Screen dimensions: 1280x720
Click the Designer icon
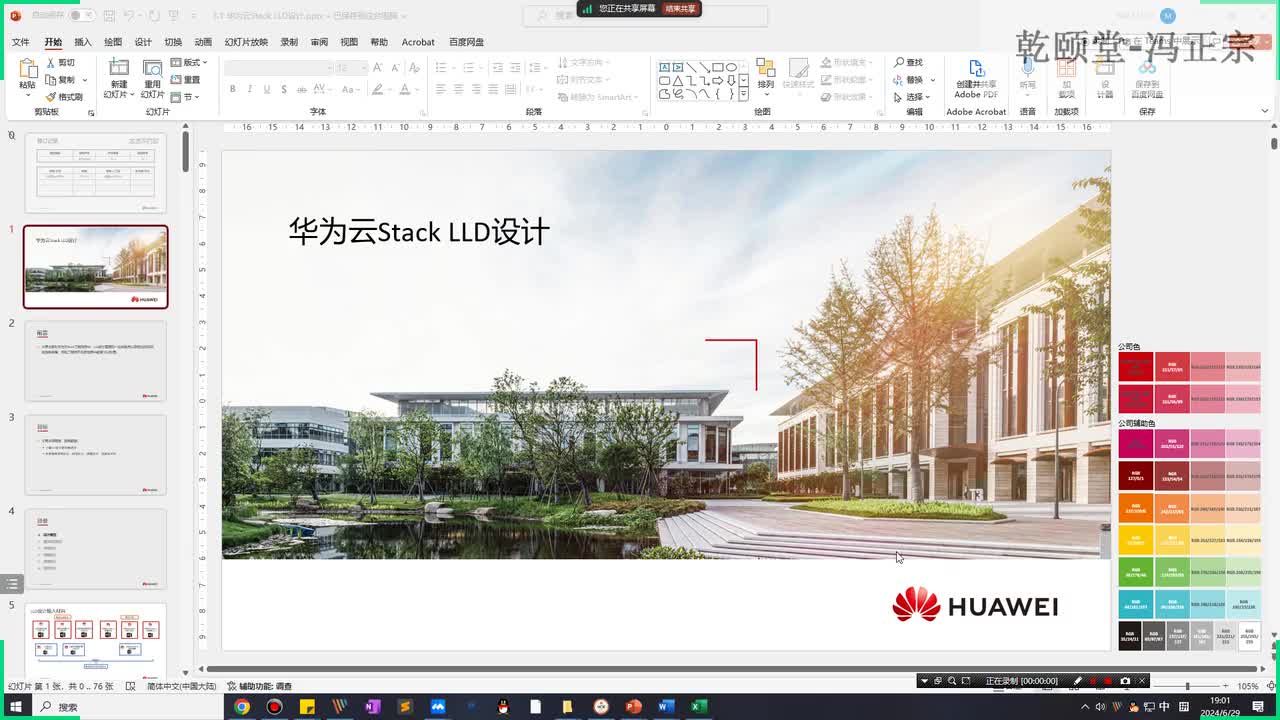pos(1105,68)
